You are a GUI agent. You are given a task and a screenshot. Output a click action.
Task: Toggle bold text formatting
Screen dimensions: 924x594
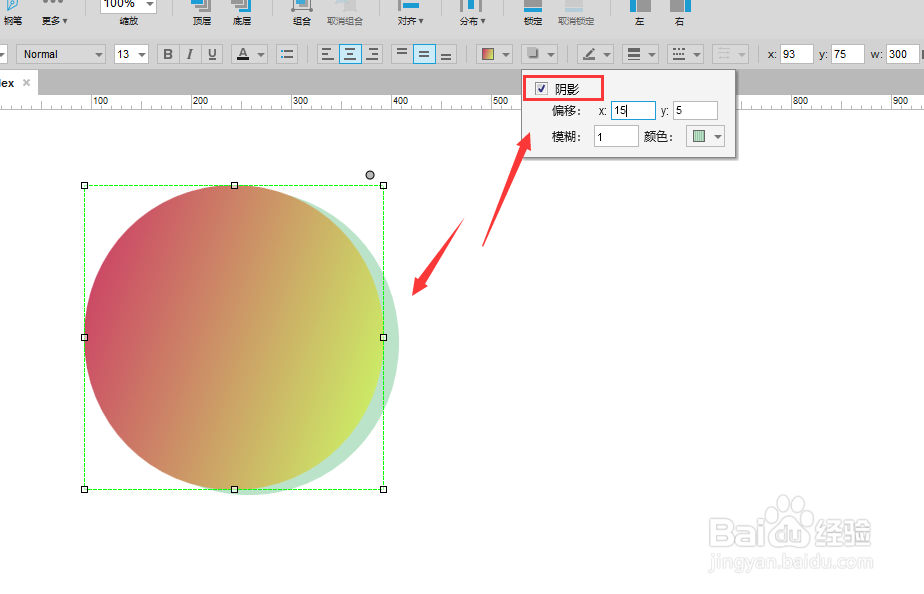tap(168, 54)
